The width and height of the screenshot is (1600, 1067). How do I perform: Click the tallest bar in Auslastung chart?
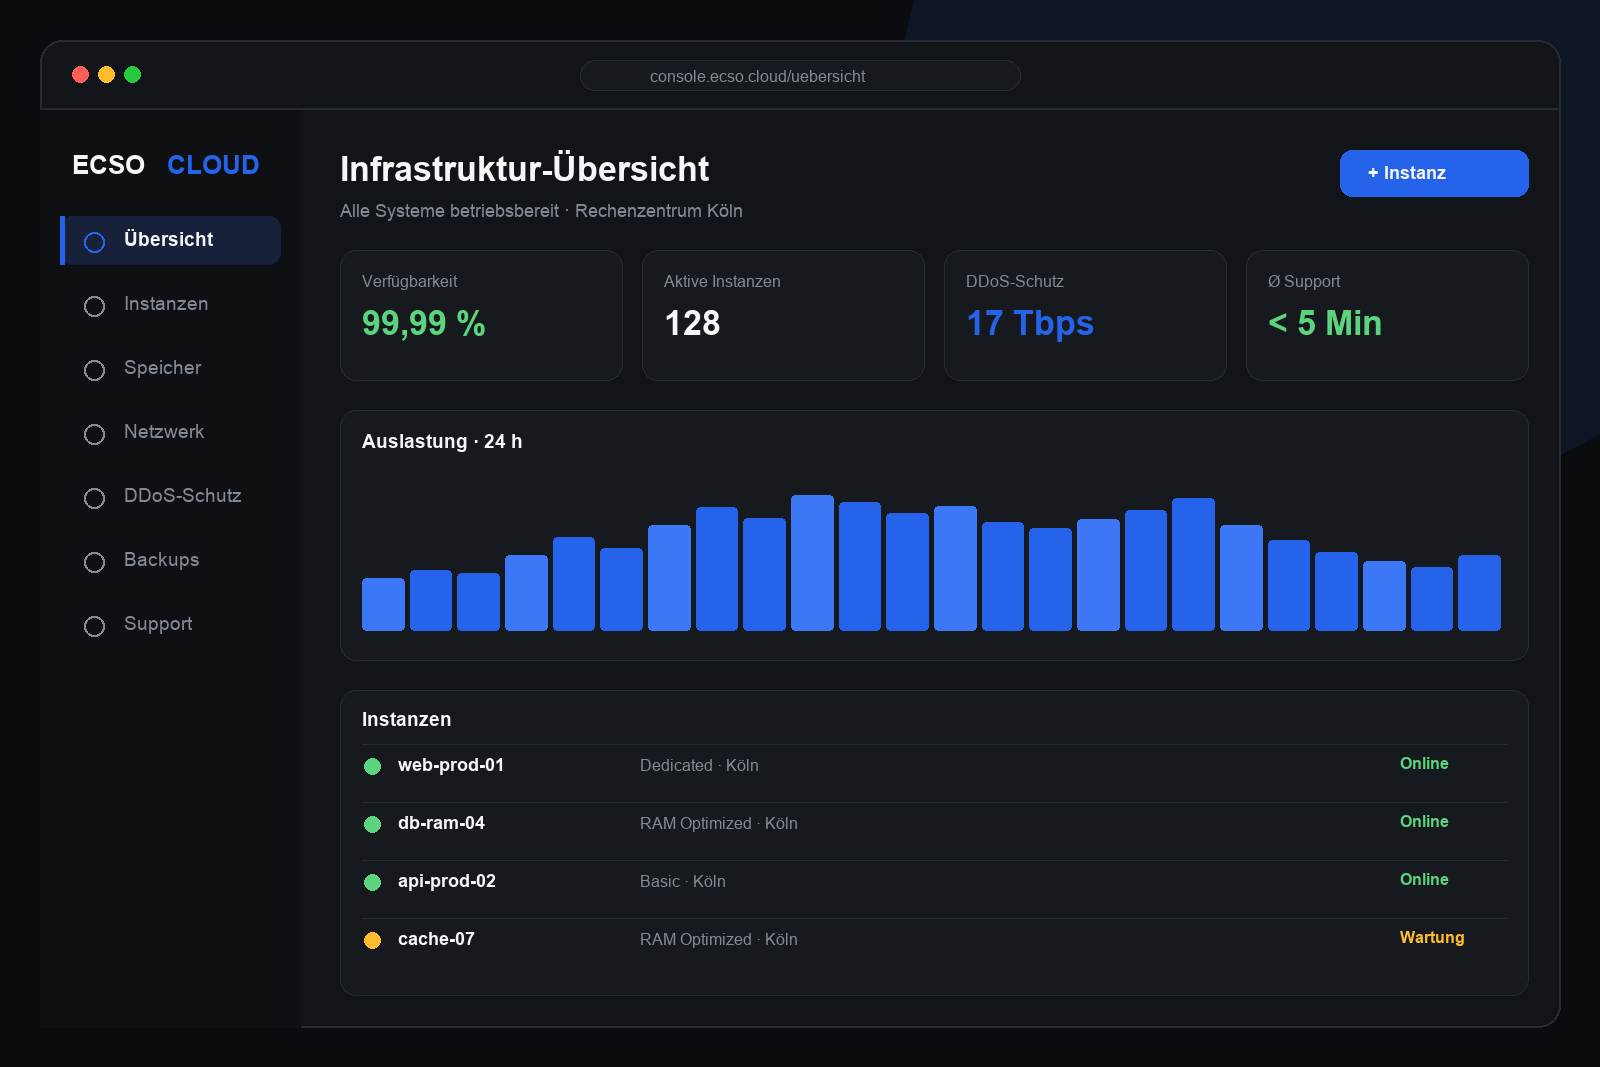tap(812, 563)
